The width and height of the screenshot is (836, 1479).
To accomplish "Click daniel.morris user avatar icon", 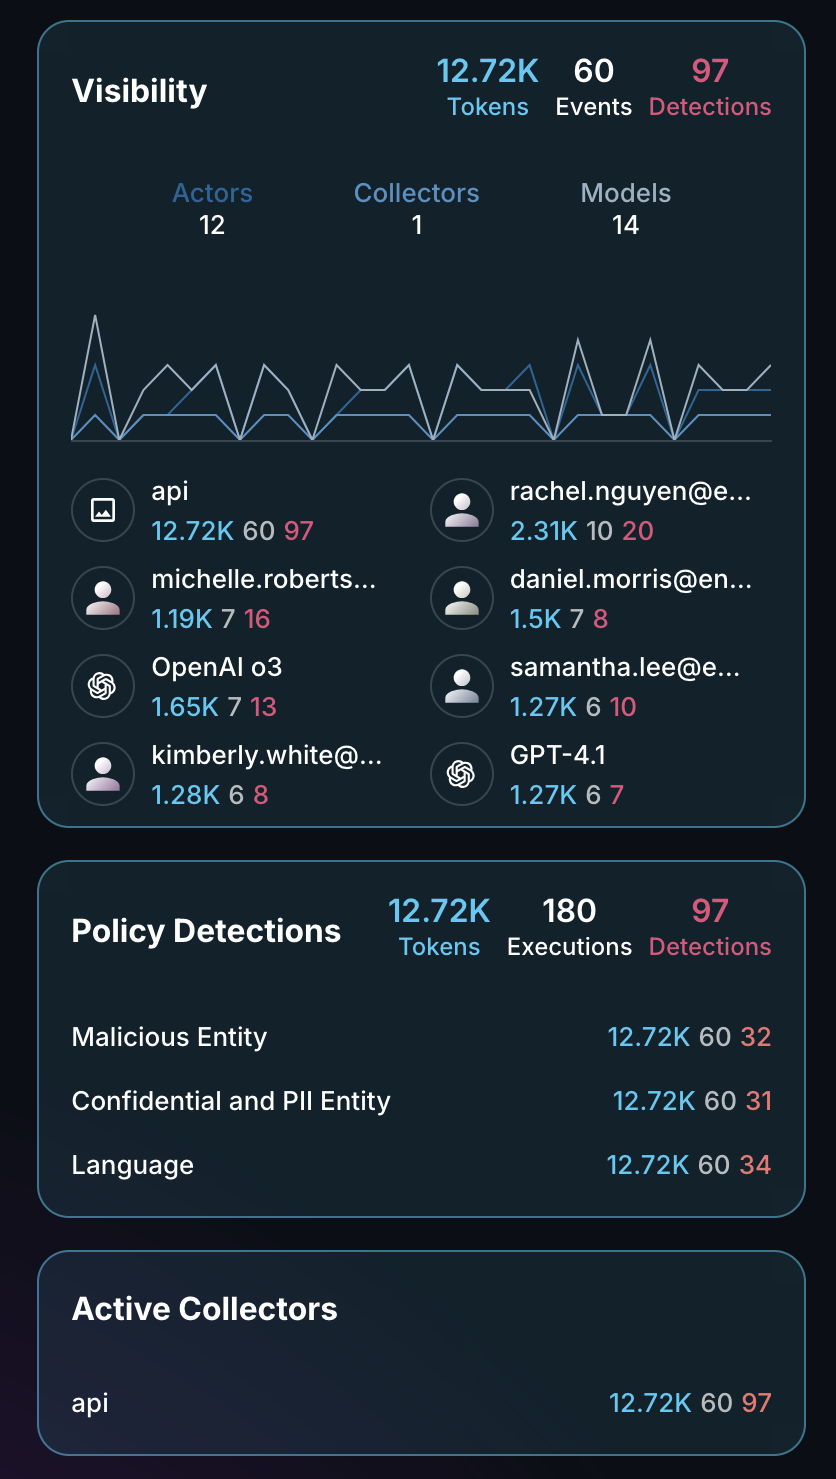I will click(461, 598).
